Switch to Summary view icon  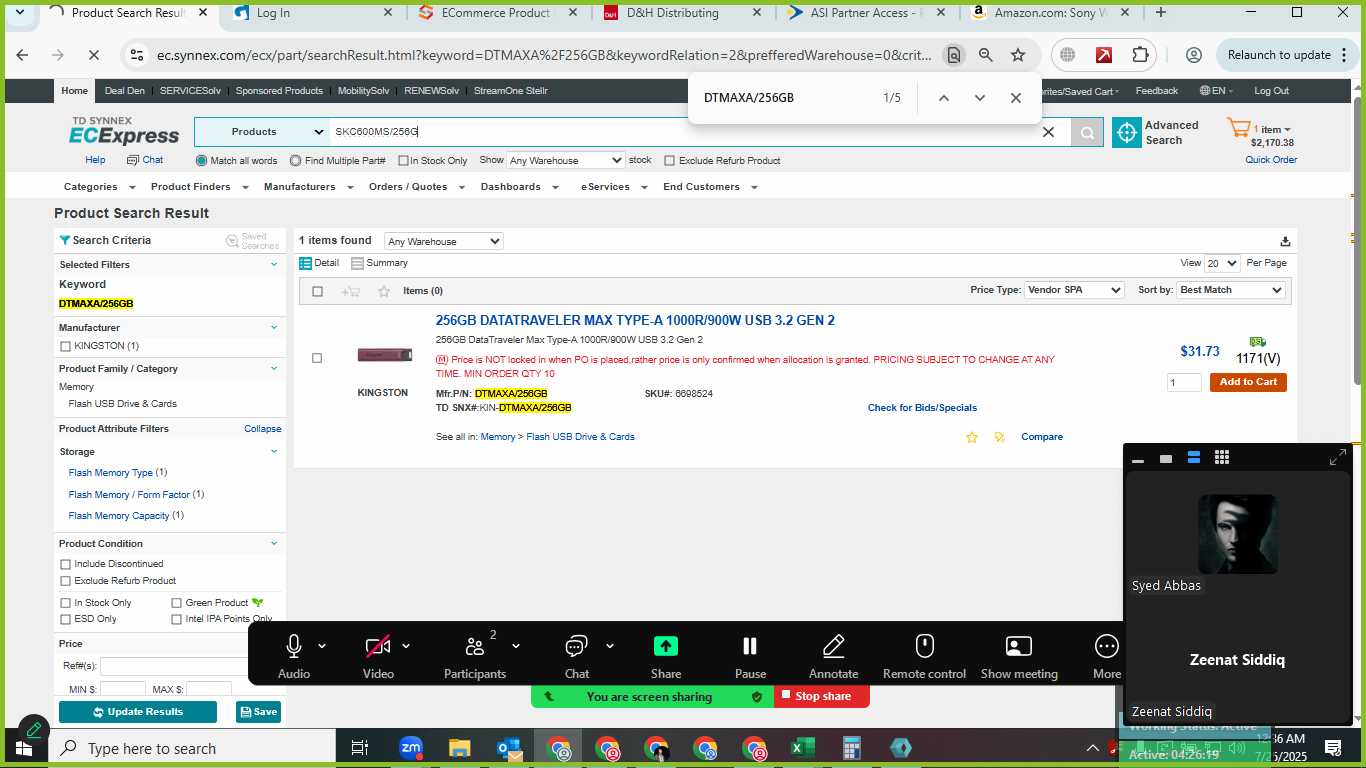tap(357, 263)
